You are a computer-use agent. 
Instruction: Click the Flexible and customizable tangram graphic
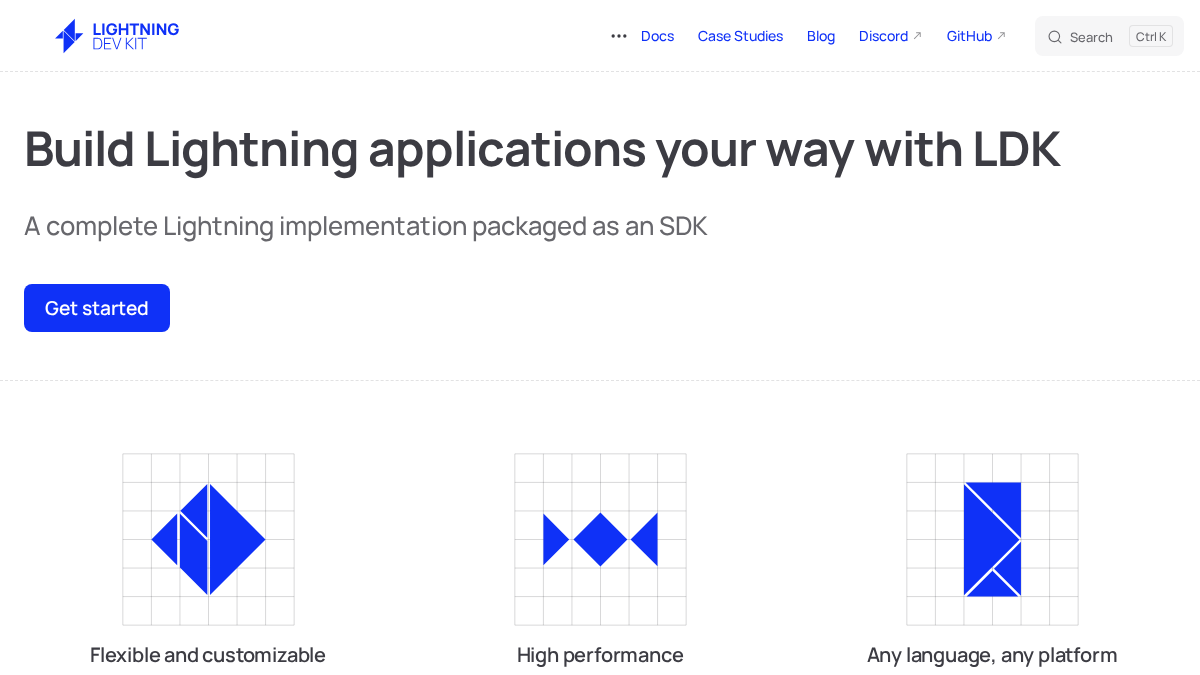(x=208, y=539)
